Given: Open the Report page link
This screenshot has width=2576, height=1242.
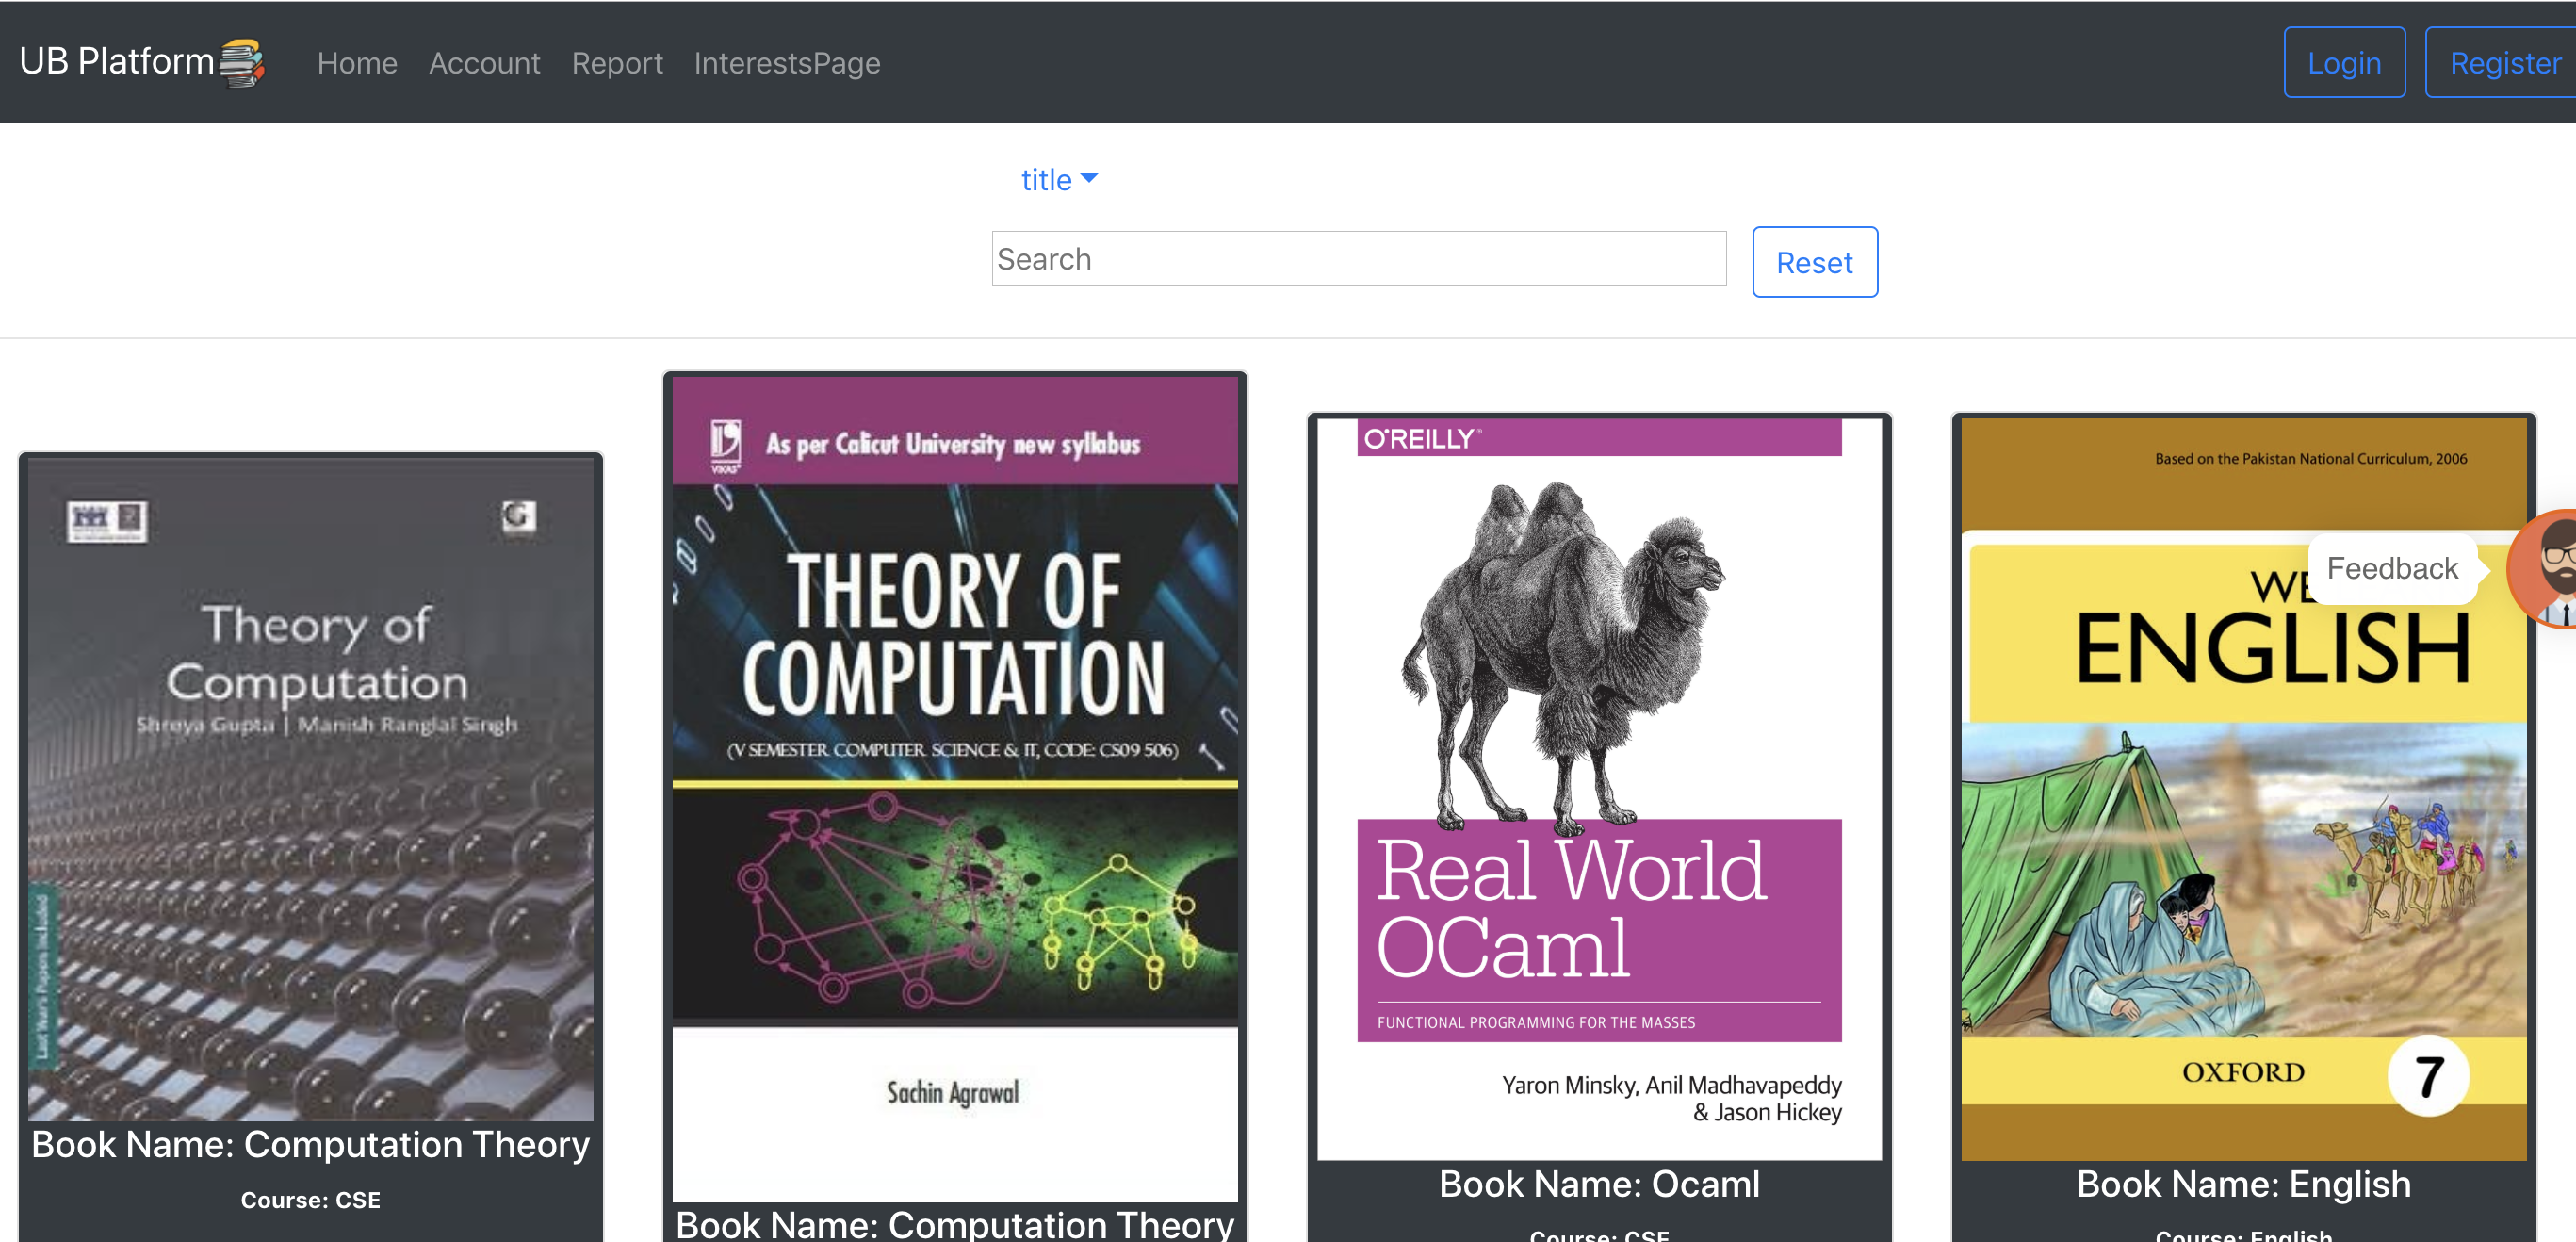Looking at the screenshot, I should [x=617, y=63].
